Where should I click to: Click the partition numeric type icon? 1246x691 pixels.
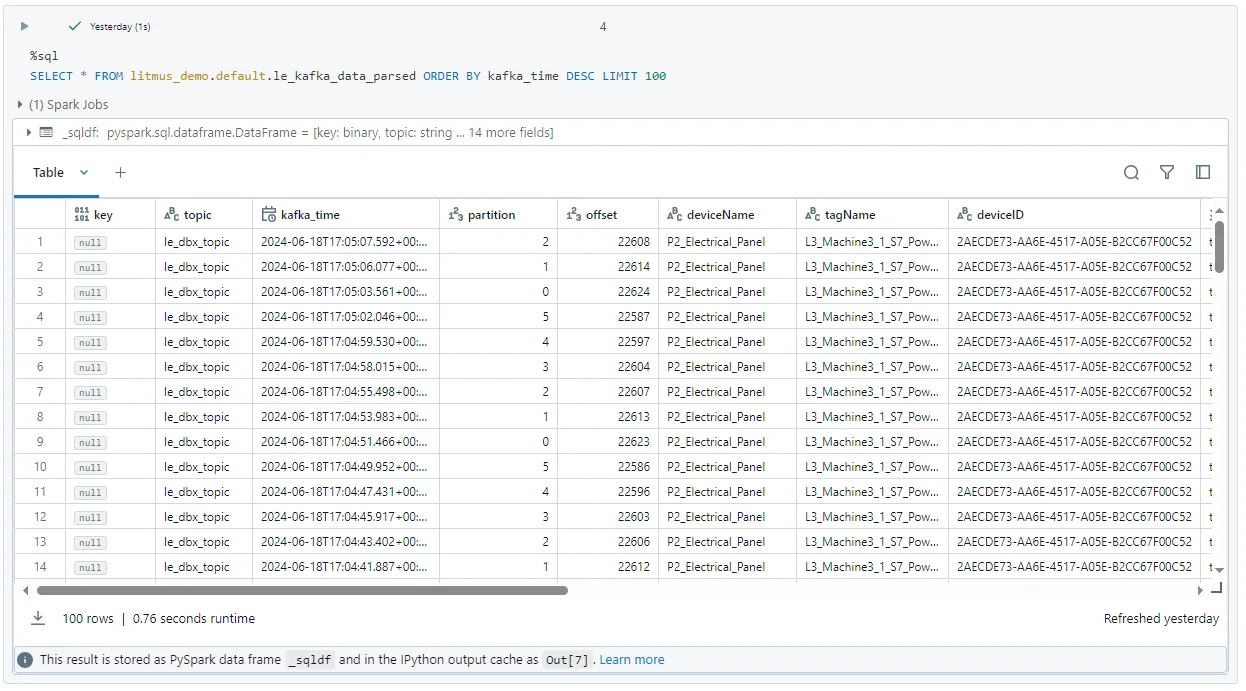tap(456, 214)
